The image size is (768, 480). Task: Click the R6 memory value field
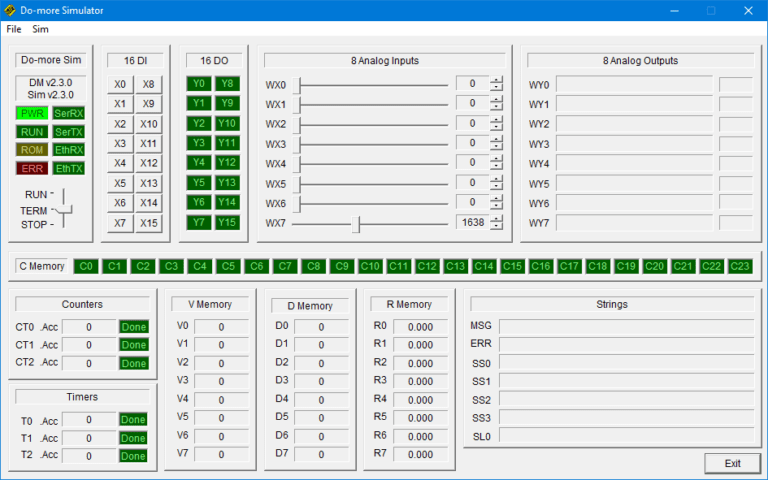(421, 436)
